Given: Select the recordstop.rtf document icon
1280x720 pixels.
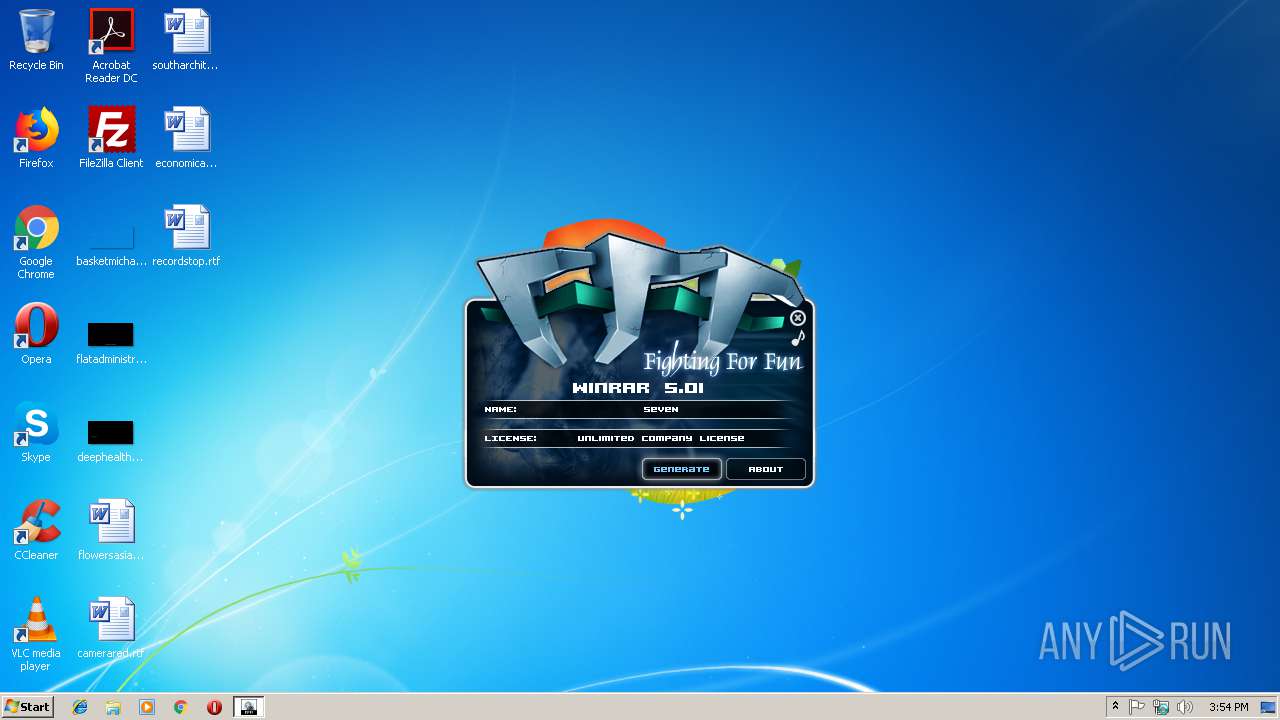Looking at the screenshot, I should [x=186, y=236].
